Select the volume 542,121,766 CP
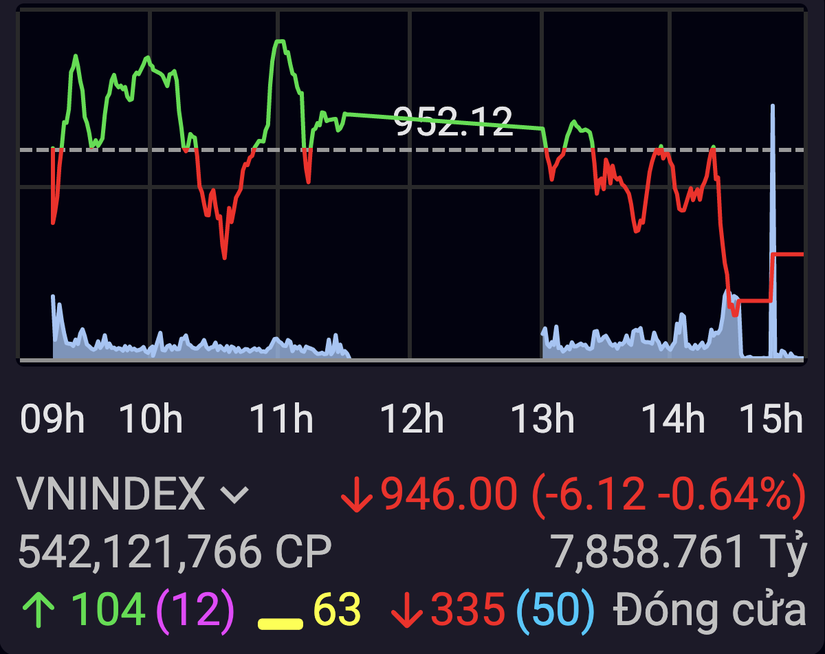 click(x=175, y=551)
